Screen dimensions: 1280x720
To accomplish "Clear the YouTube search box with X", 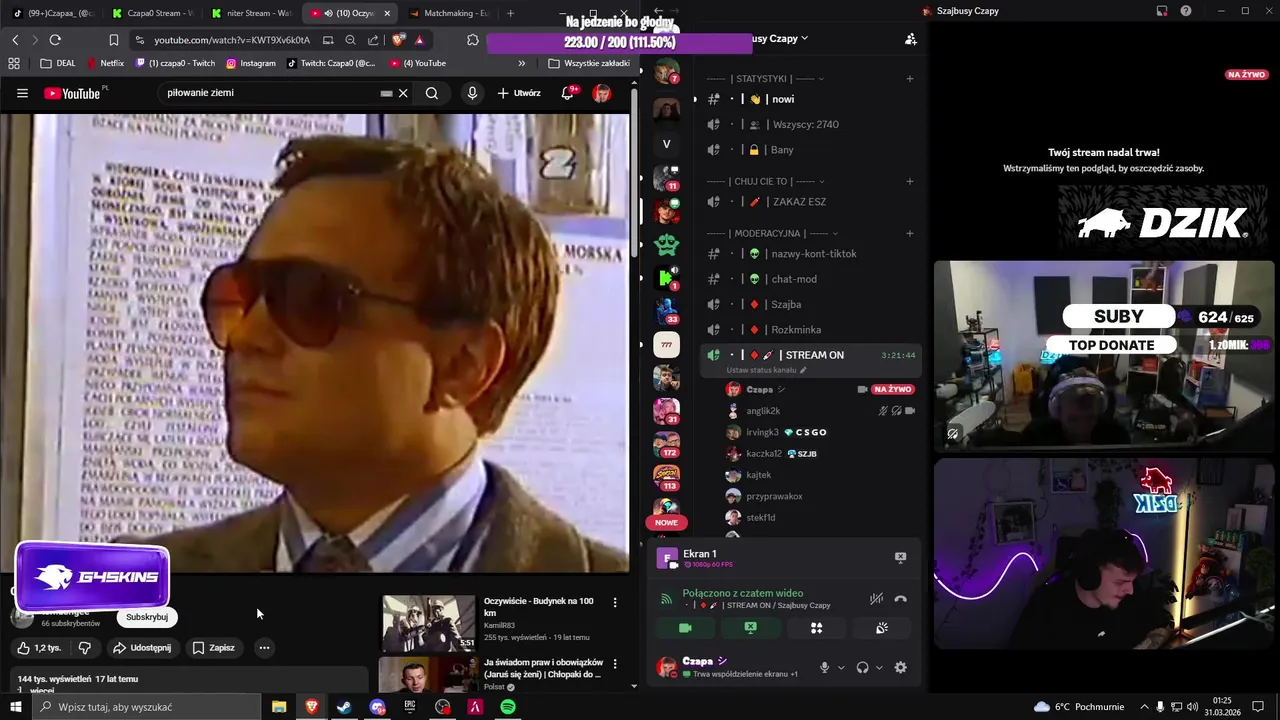I will point(403,93).
